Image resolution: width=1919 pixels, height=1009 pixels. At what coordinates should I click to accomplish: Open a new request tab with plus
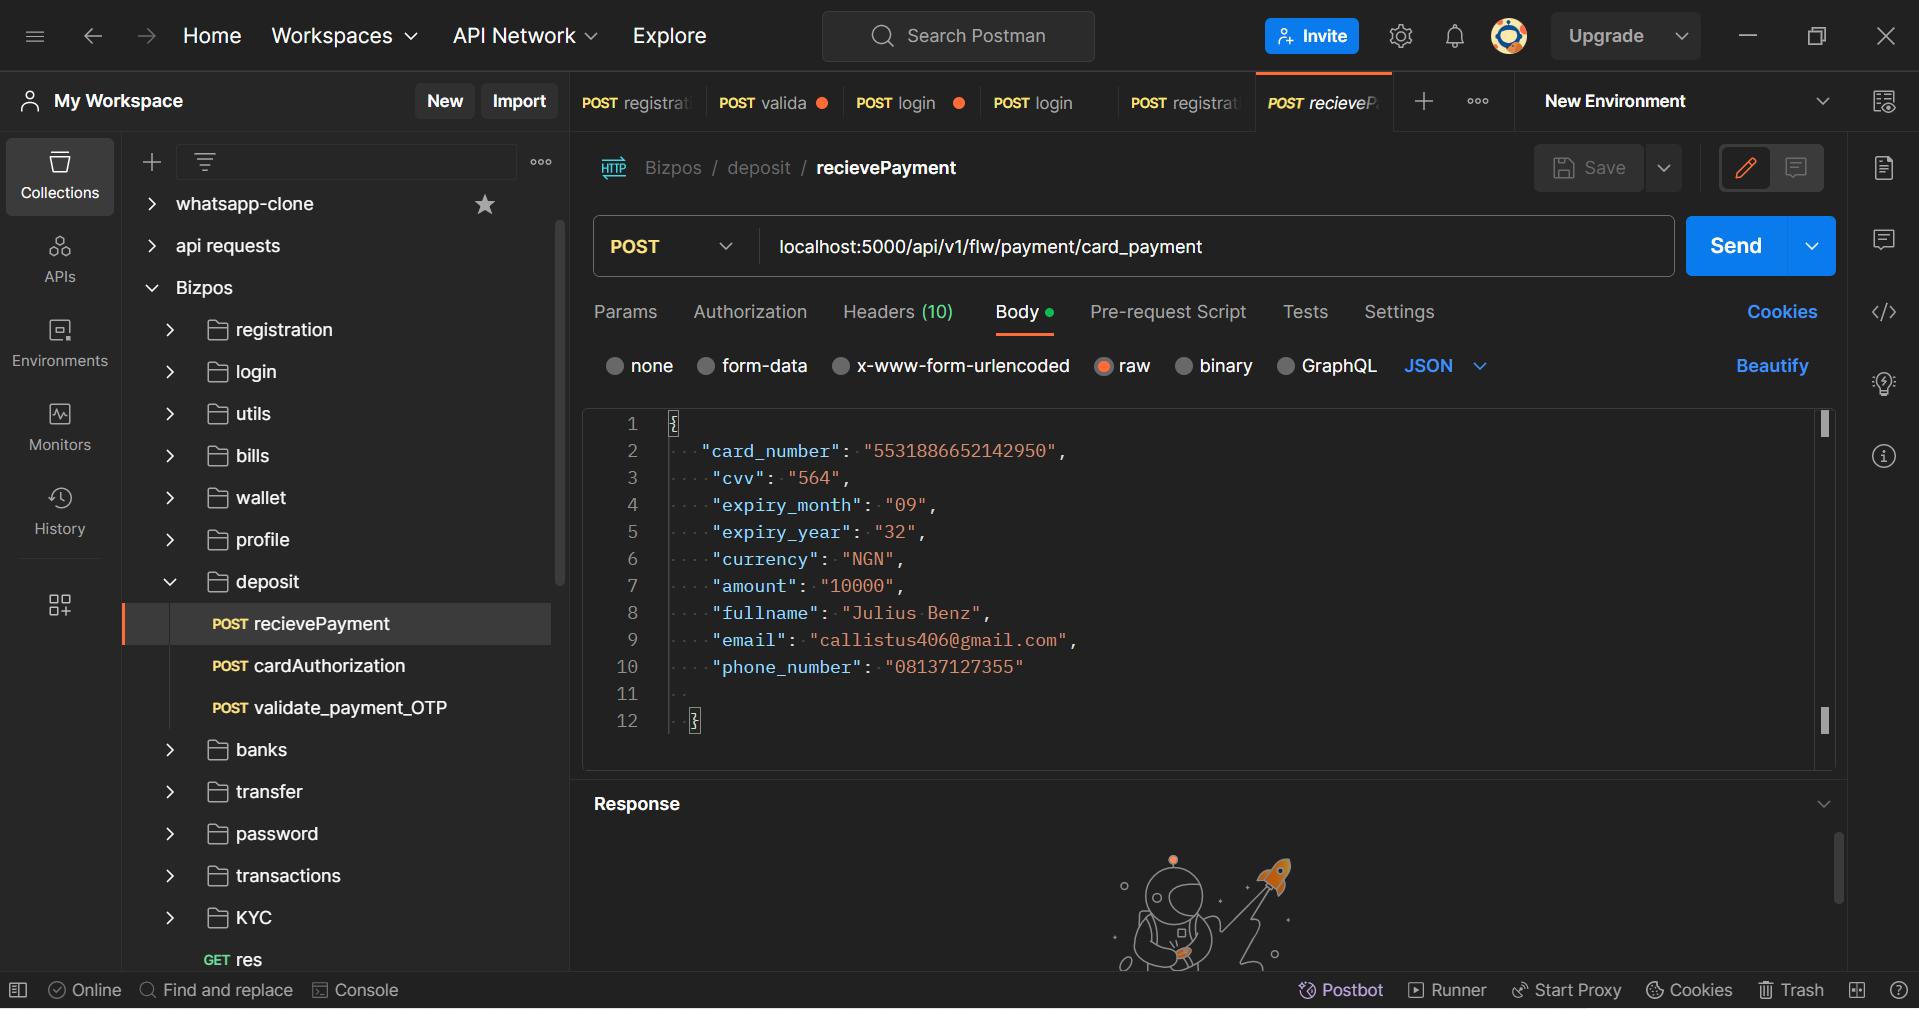(x=1424, y=101)
